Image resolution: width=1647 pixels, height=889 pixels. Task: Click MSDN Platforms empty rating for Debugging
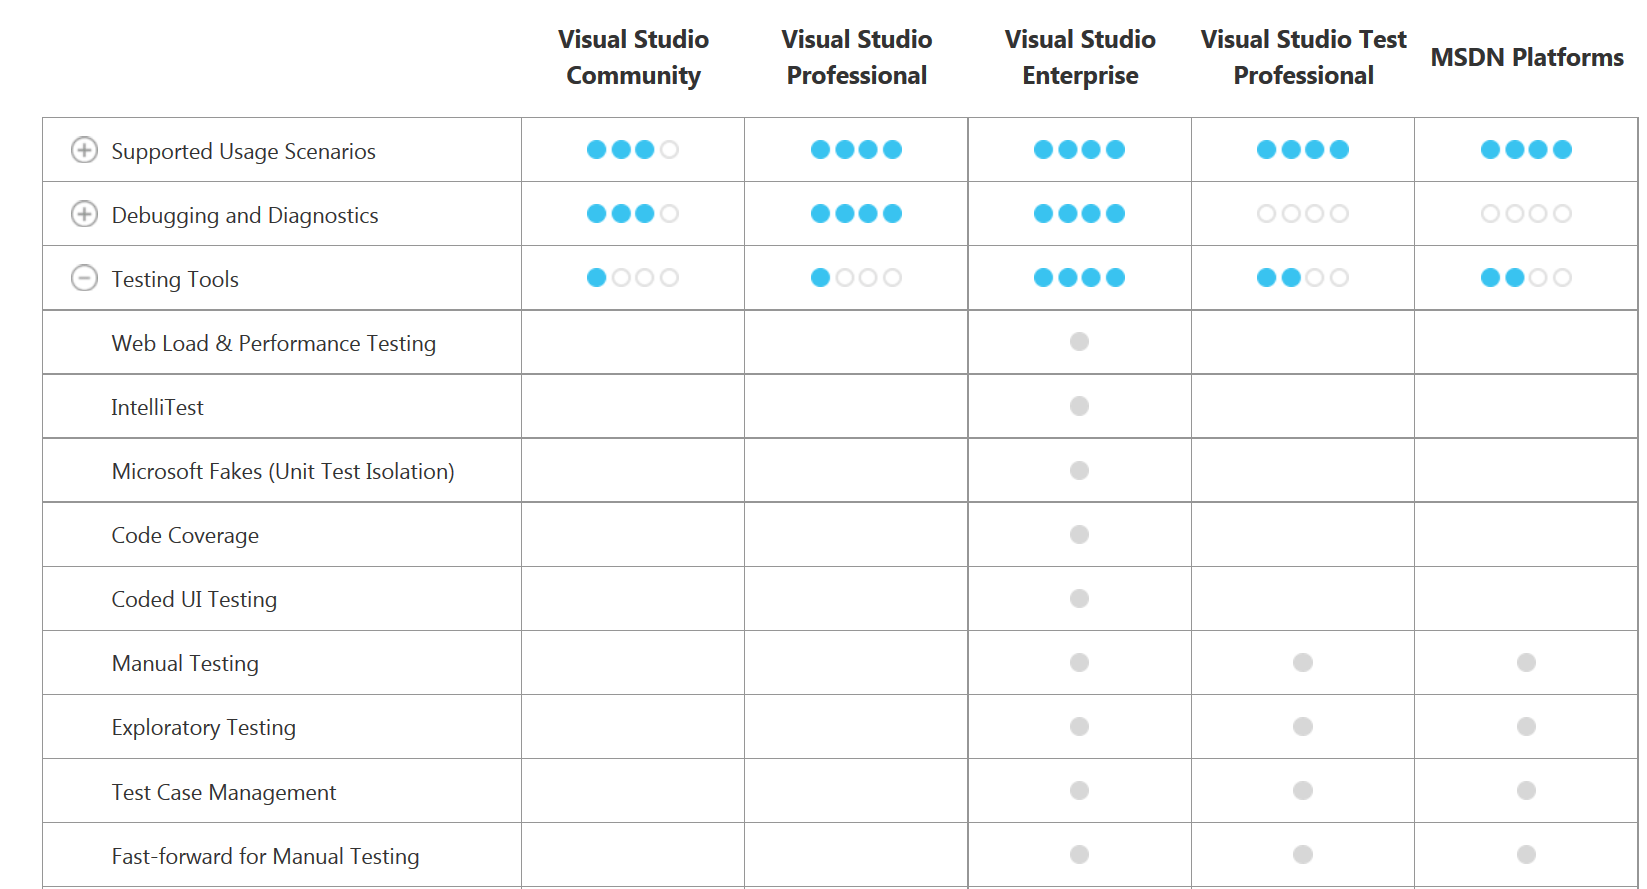point(1526,214)
